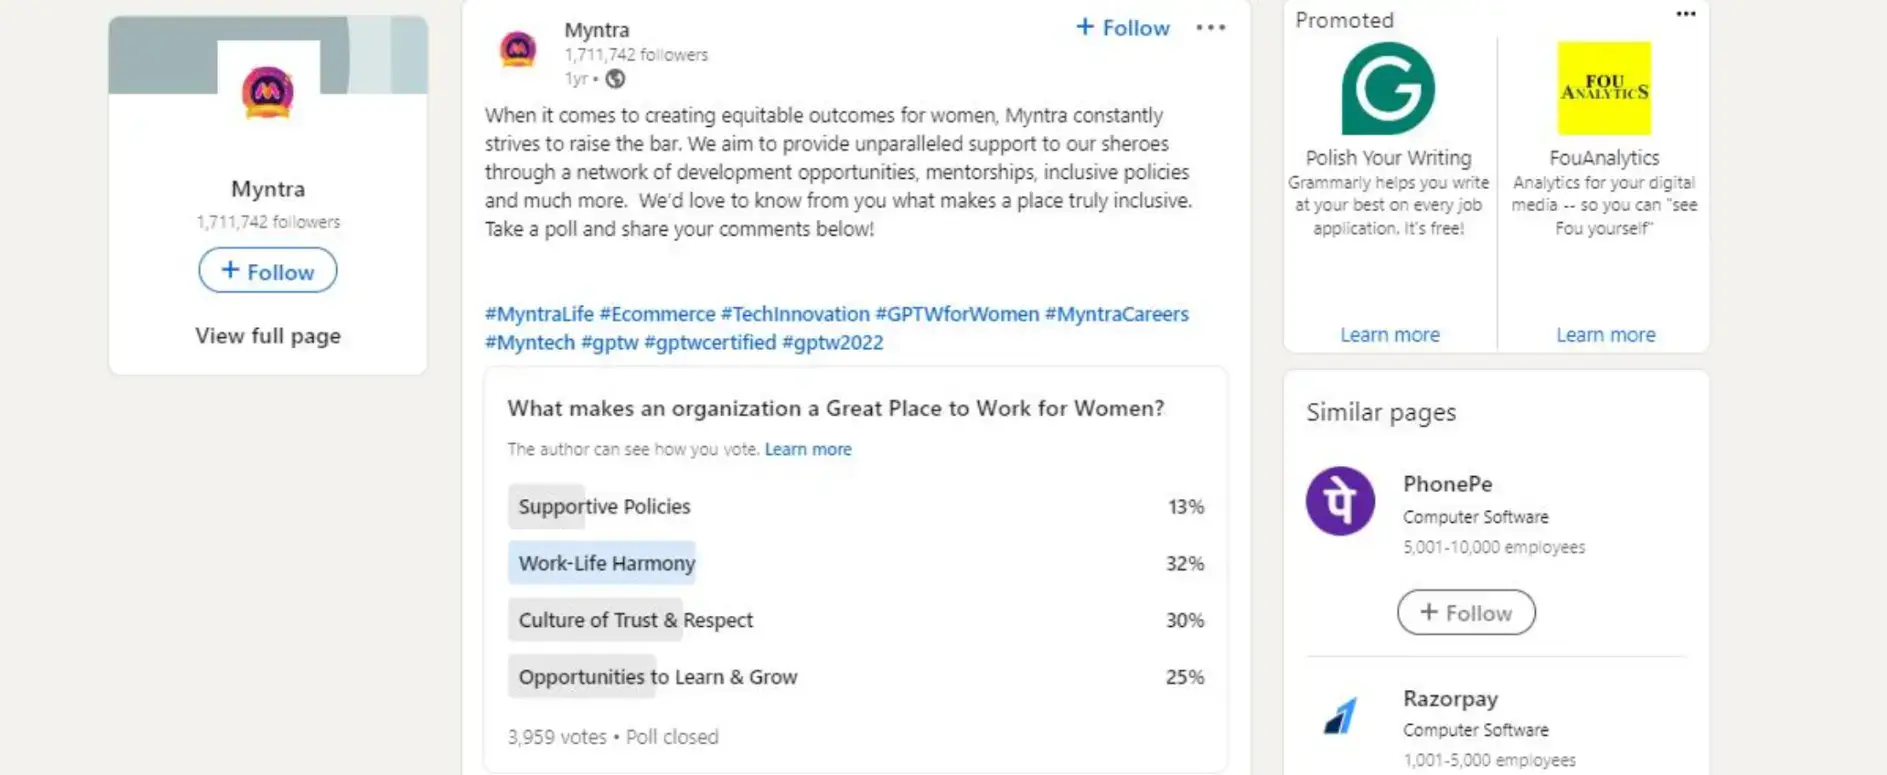Follow Myntra from the post header
Image resolution: width=1887 pixels, height=775 pixels.
[1120, 28]
